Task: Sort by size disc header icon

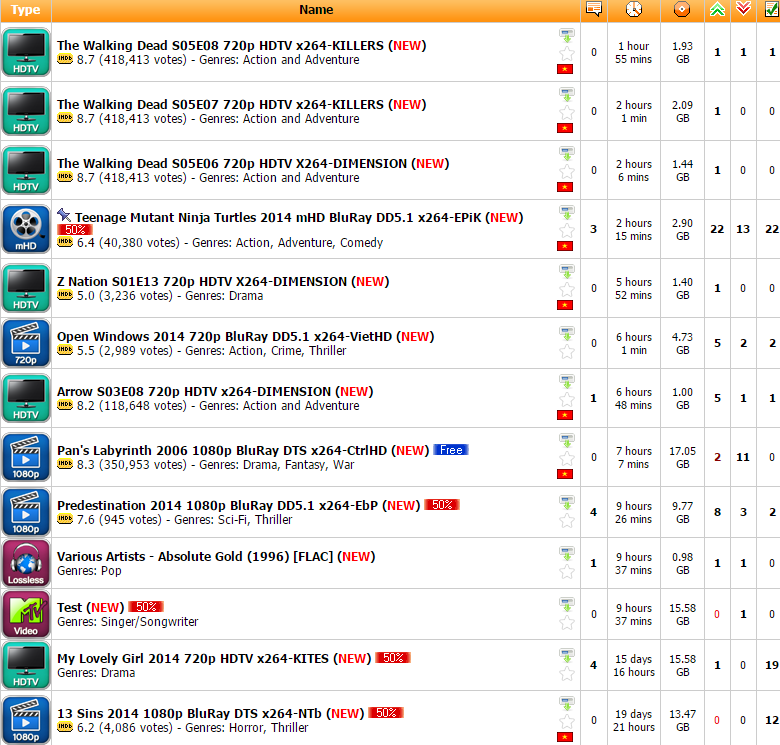Action: [x=682, y=9]
